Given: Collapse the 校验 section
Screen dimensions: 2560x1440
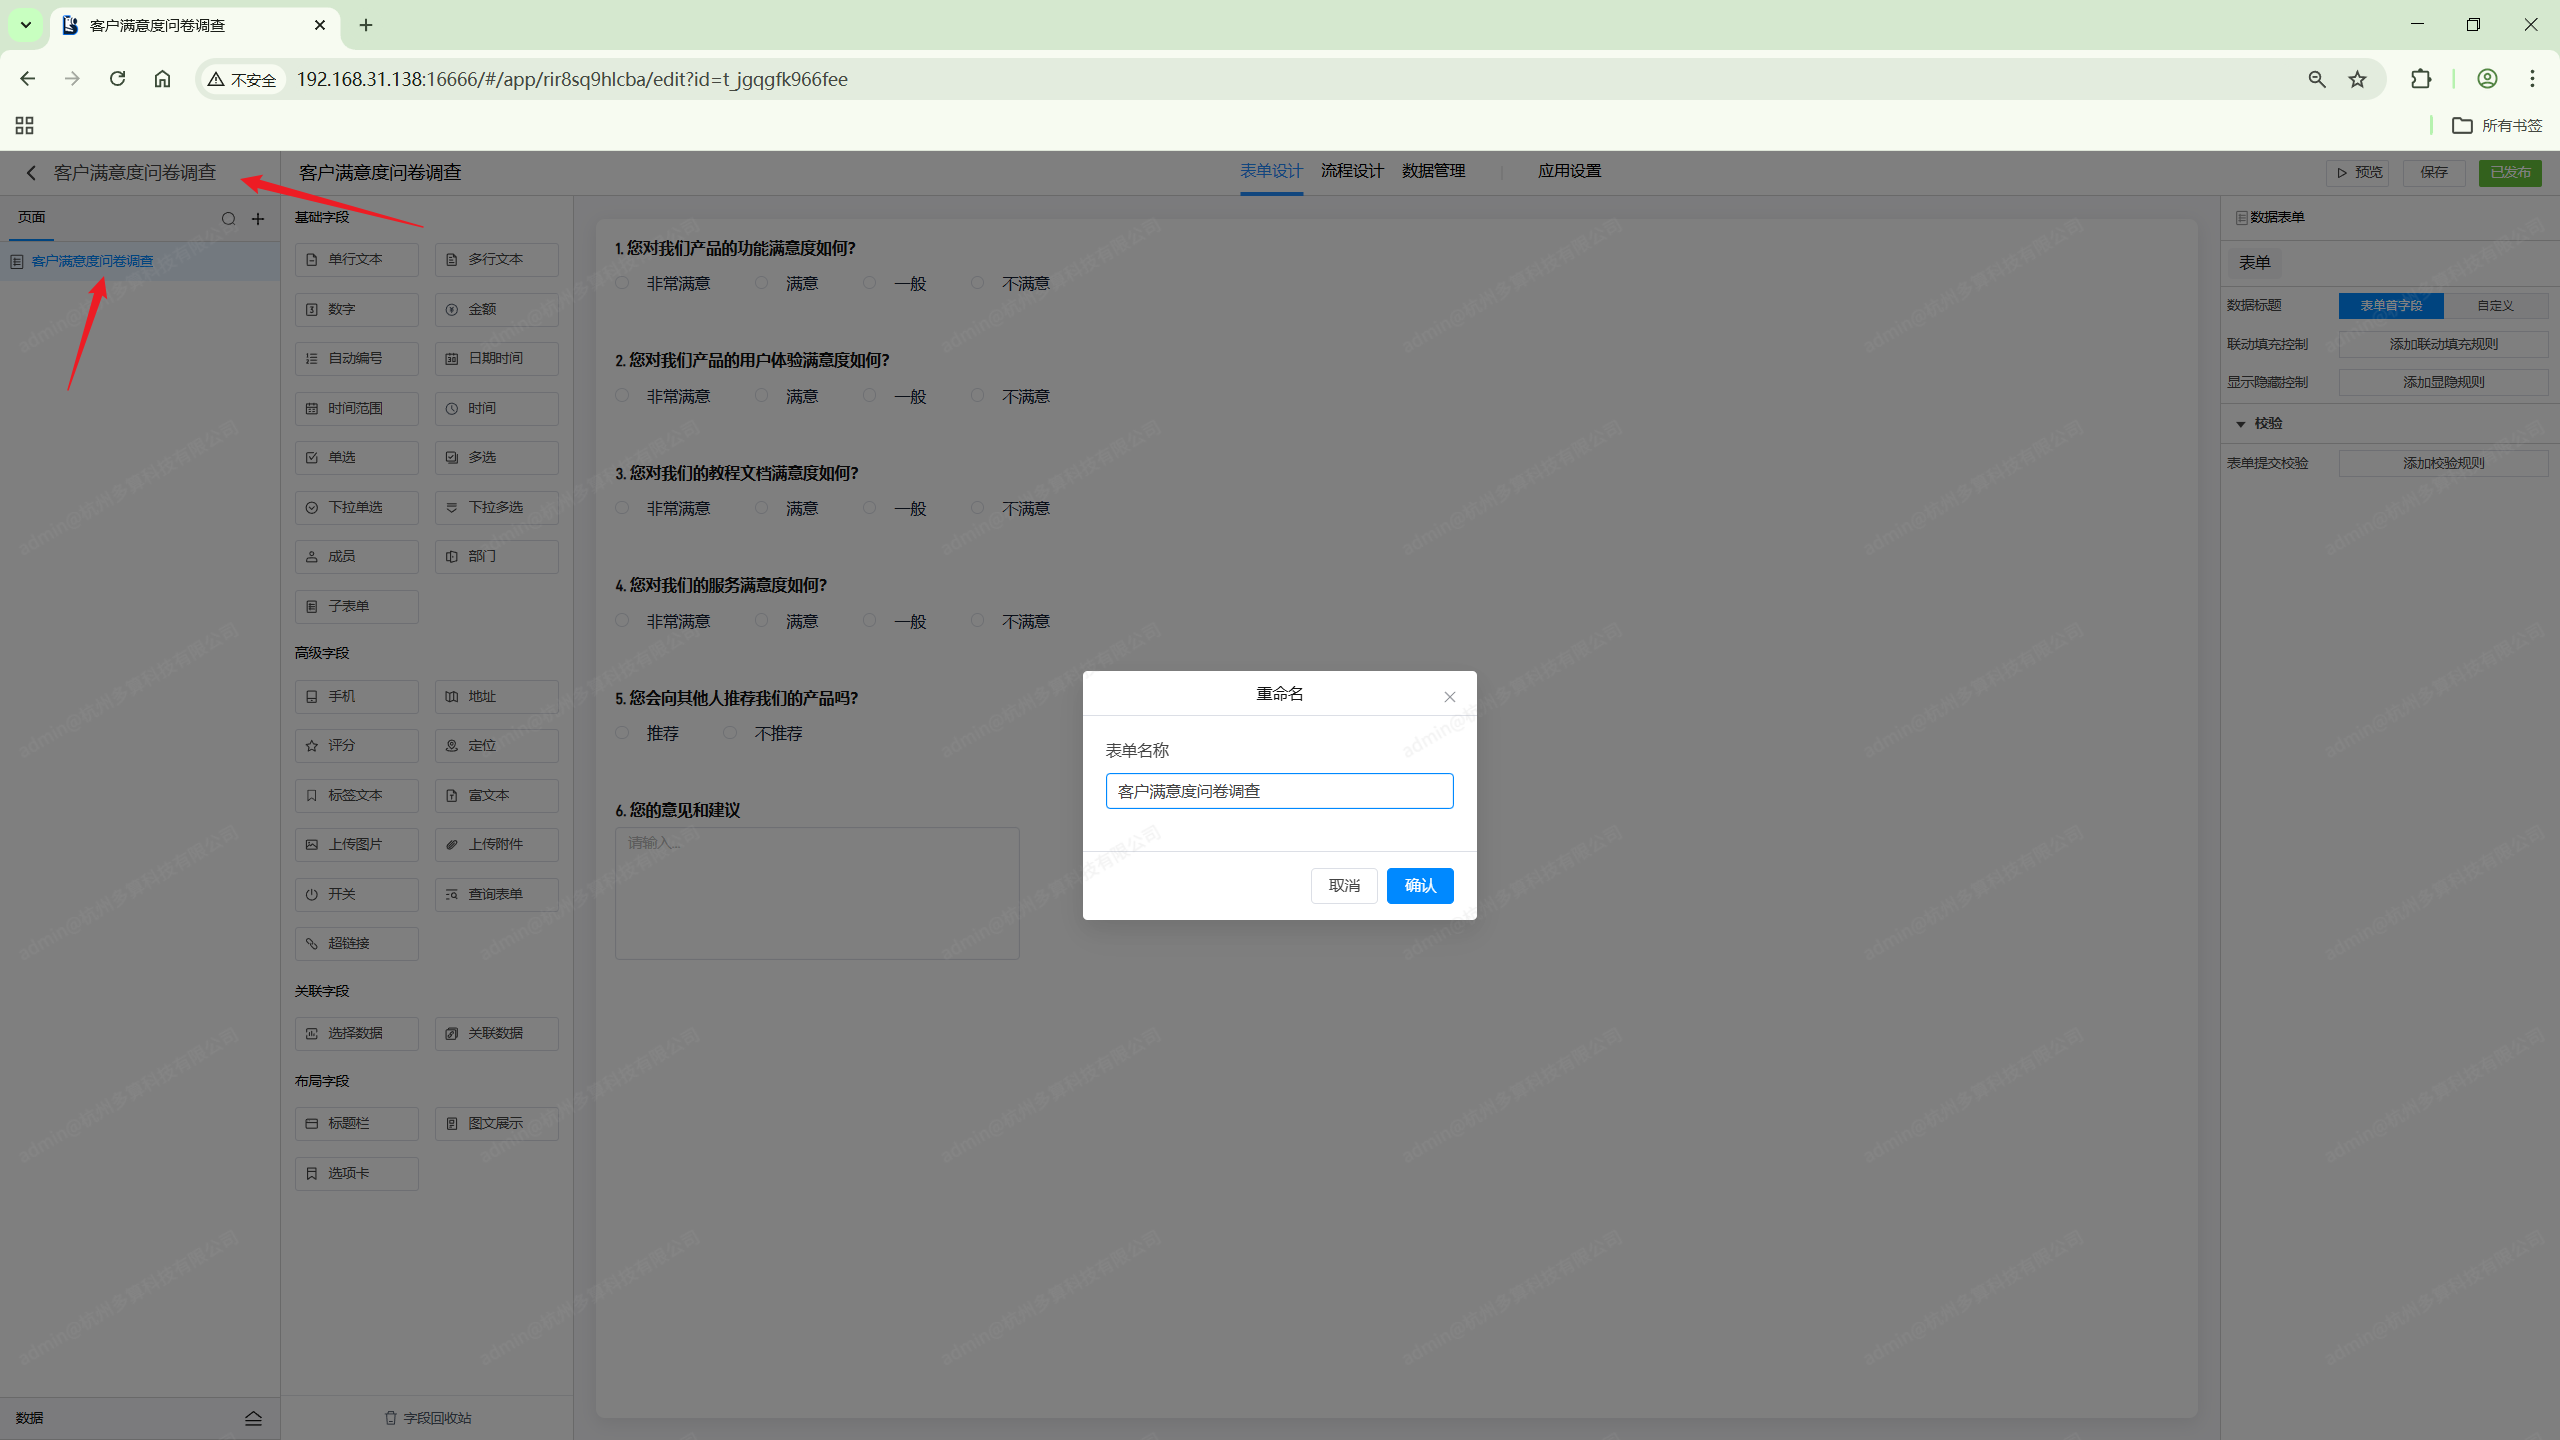Looking at the screenshot, I should [2240, 424].
